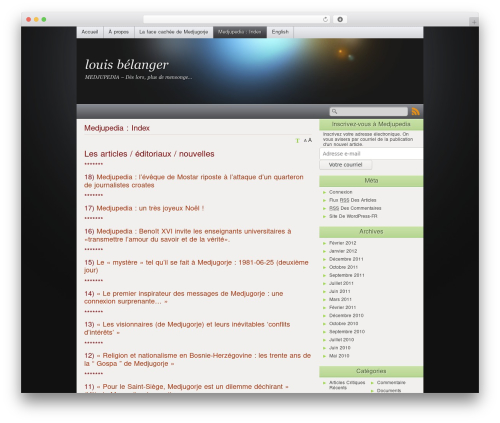Image resolution: width=500 pixels, height=423 pixels.
Task: Open the À propos tab
Action: 119,32
